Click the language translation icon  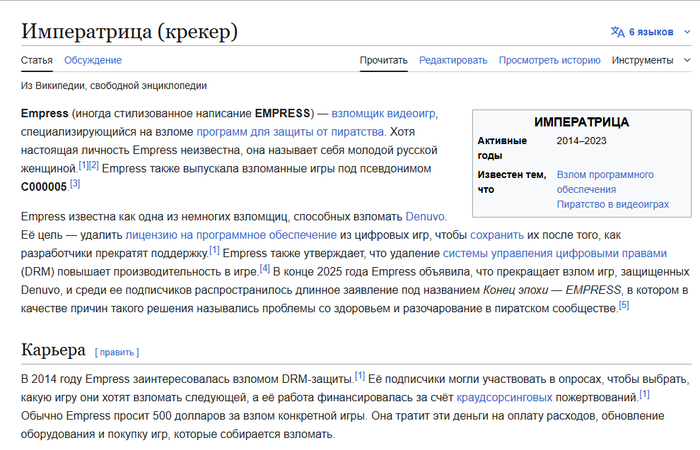click(617, 32)
